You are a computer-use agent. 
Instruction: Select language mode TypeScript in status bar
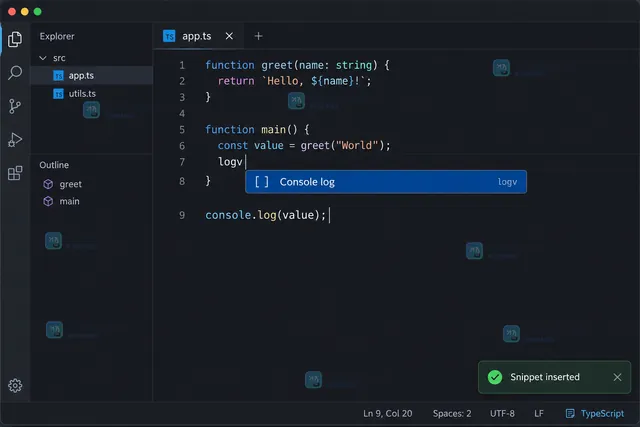602,414
